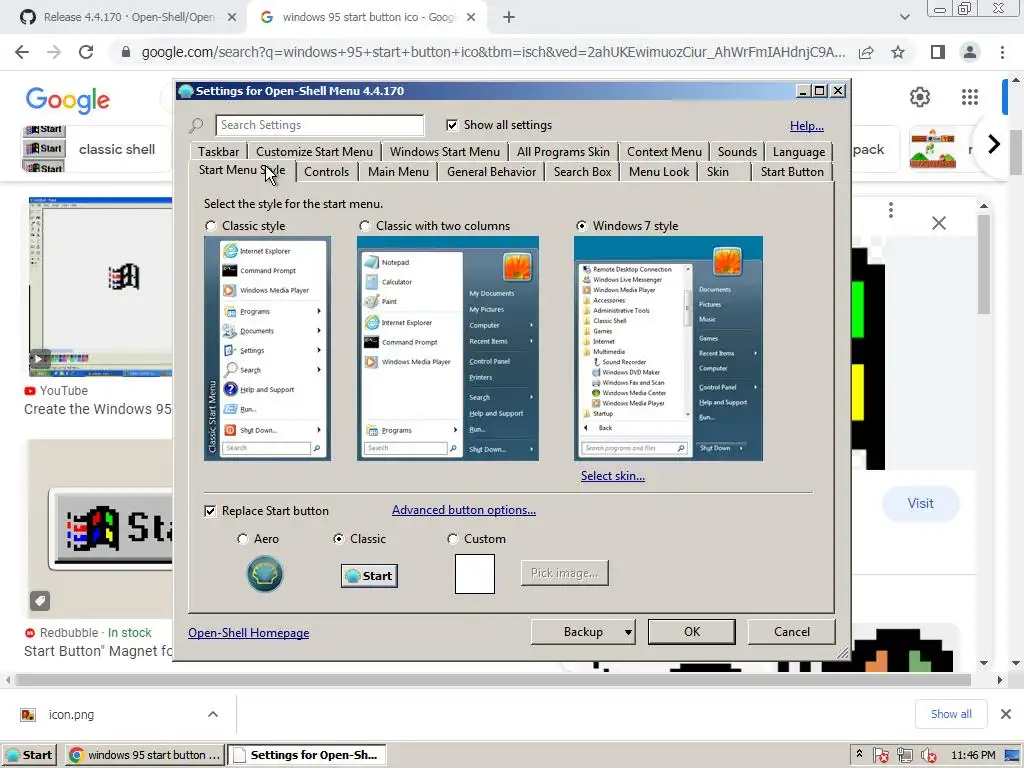Select the Aero shell start button image
The width and height of the screenshot is (1024, 768).
(x=264, y=574)
